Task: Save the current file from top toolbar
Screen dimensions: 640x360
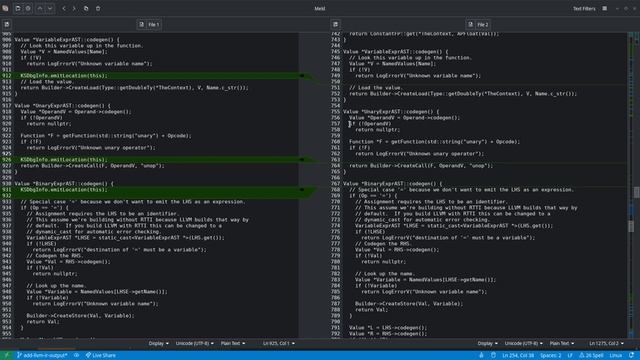Action: (18, 8)
